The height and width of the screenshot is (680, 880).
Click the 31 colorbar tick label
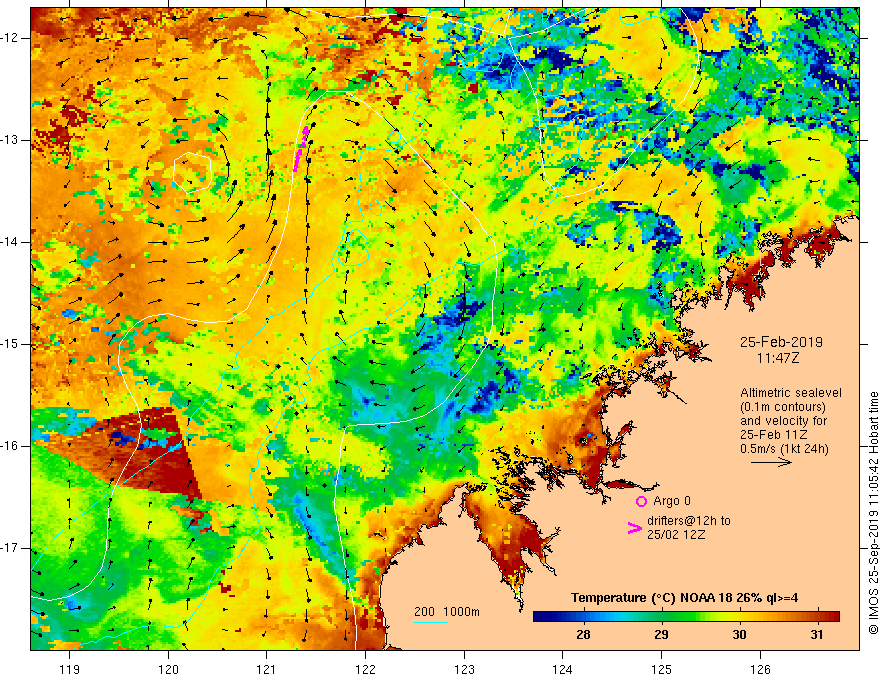coord(817,635)
